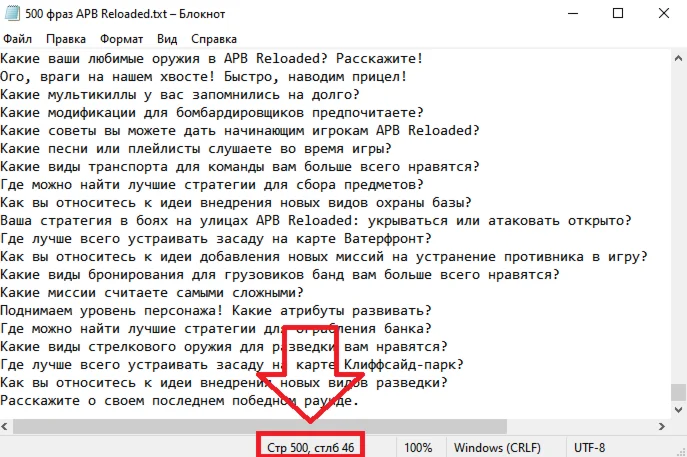The height and width of the screenshot is (457, 687).
Task: Click the 100% zoom status entry
Action: coord(418,447)
